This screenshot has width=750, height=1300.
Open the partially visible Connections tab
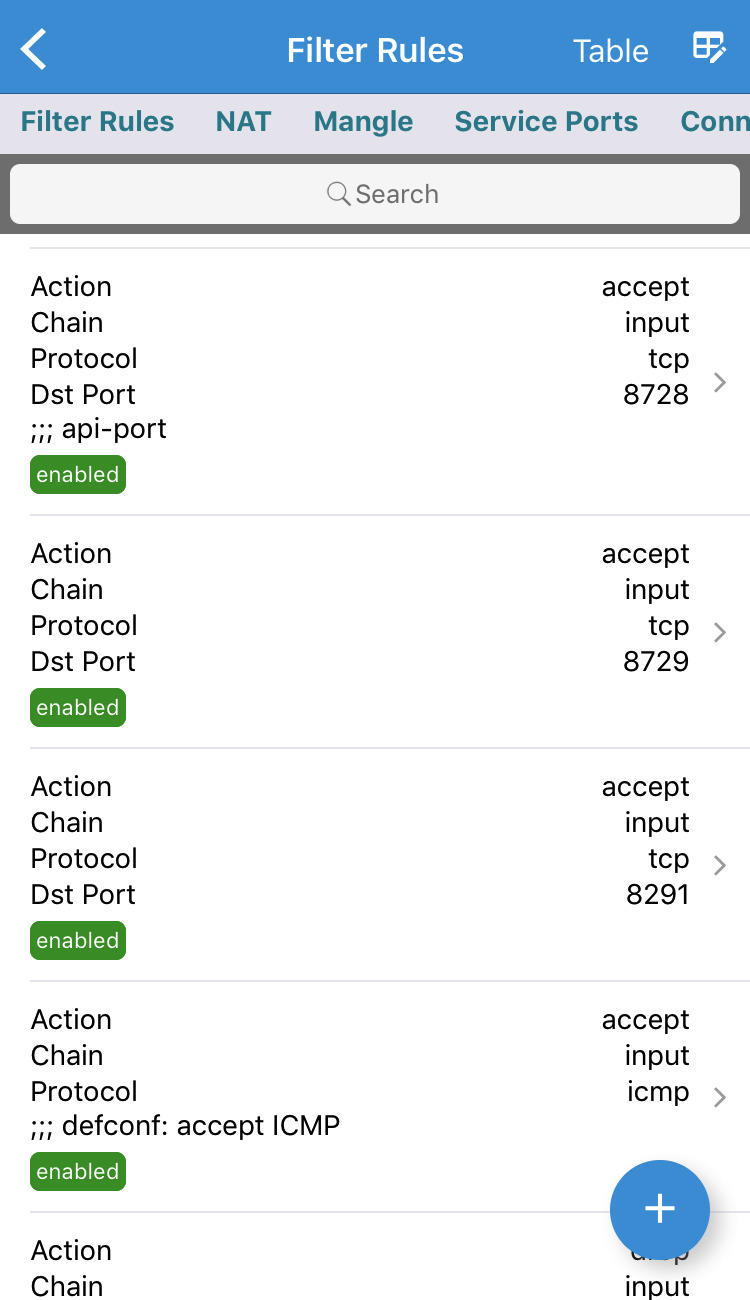tap(714, 122)
